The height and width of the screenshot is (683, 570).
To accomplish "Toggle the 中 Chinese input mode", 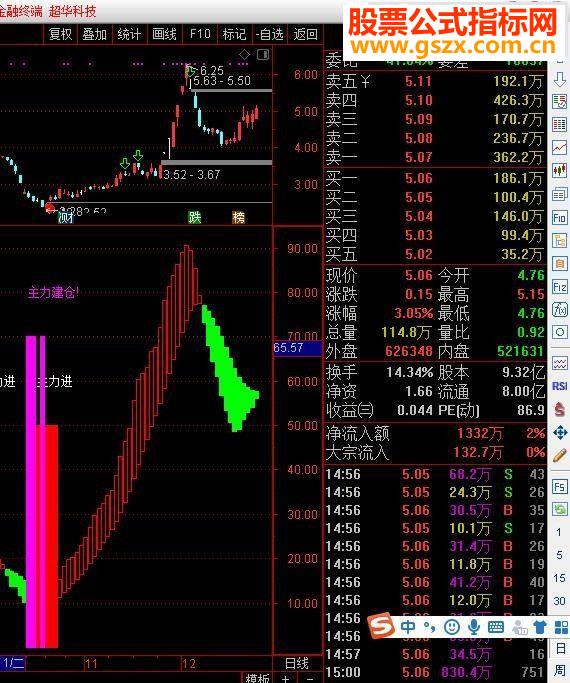I will [x=408, y=627].
